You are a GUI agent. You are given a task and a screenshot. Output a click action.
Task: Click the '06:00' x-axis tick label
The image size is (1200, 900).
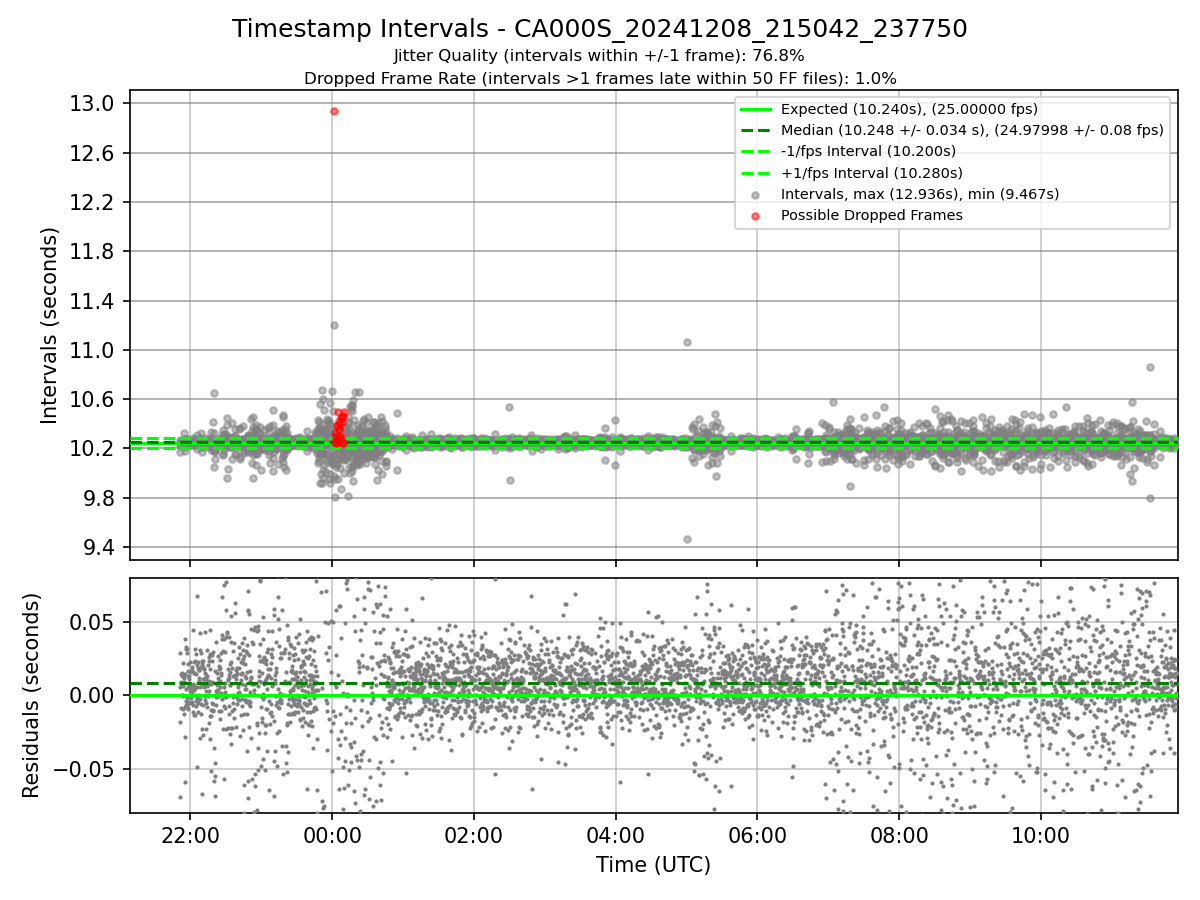[757, 834]
